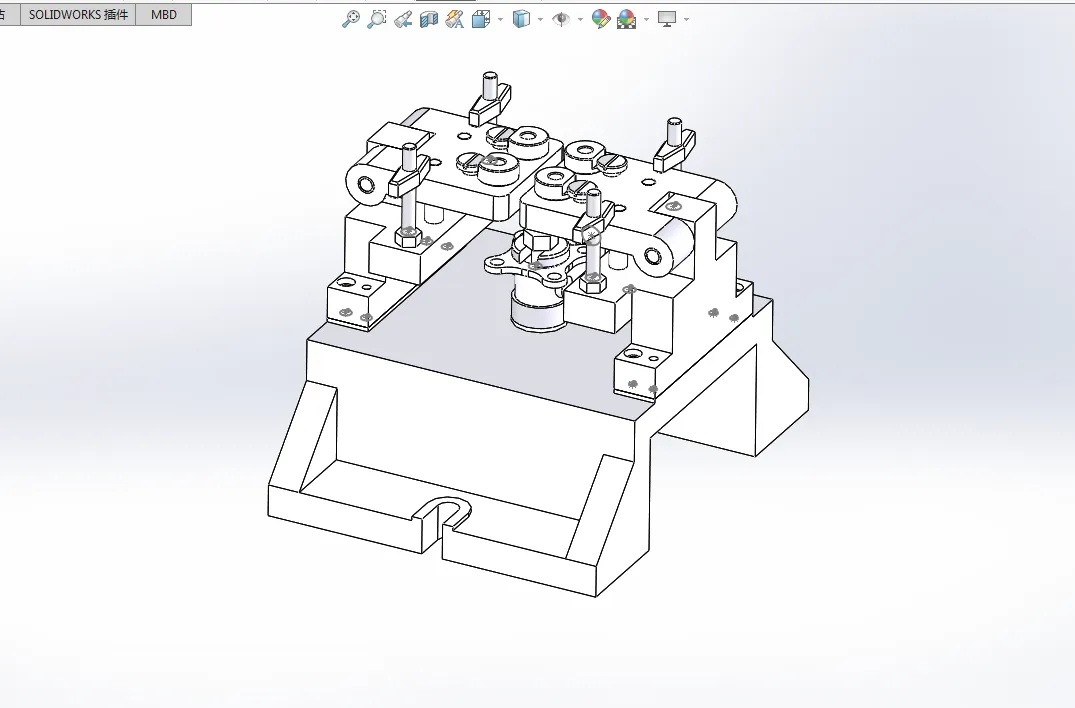The width and height of the screenshot is (1075, 708).
Task: Toggle the Hide/Show Items eye icon
Action: coord(561,19)
